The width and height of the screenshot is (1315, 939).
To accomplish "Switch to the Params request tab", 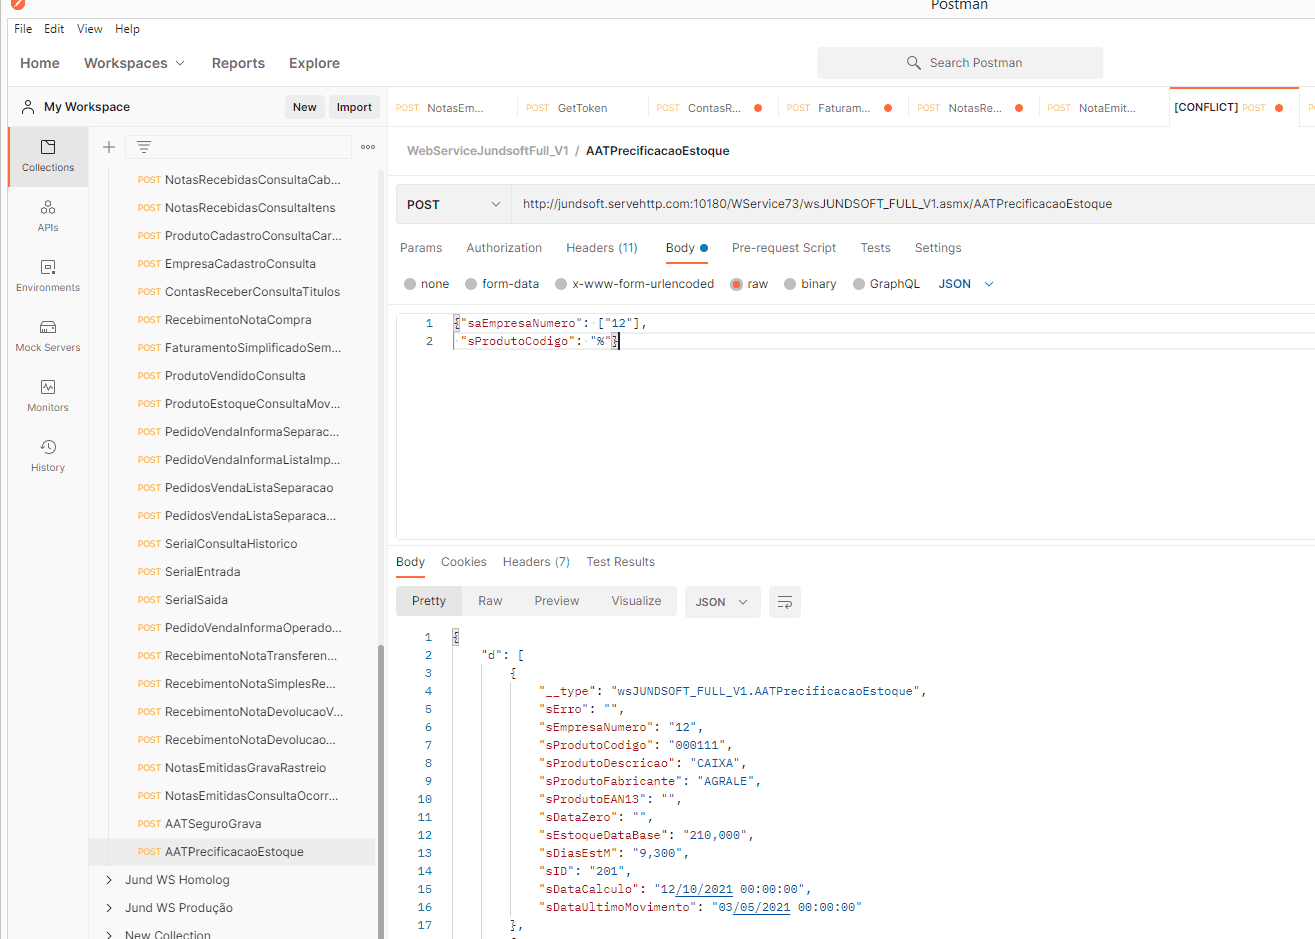I will 421,248.
